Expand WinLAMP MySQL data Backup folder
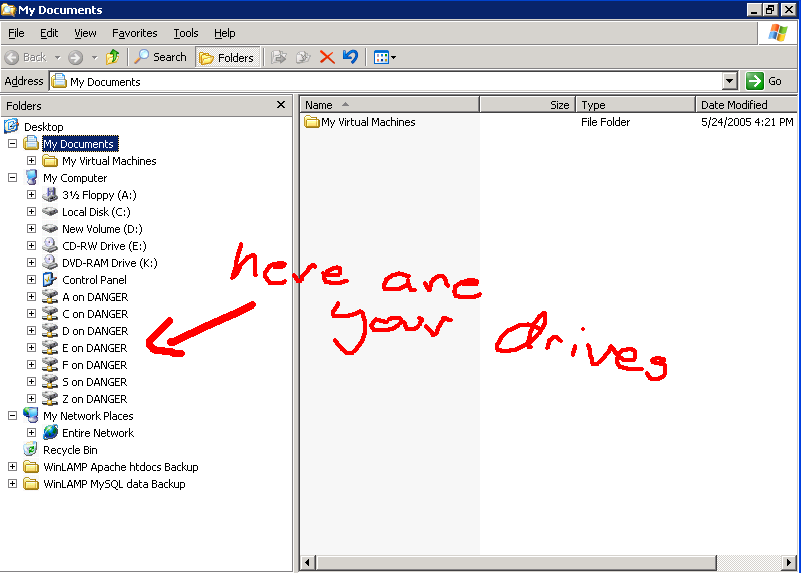Viewport: 801px width, 573px height. point(13,484)
